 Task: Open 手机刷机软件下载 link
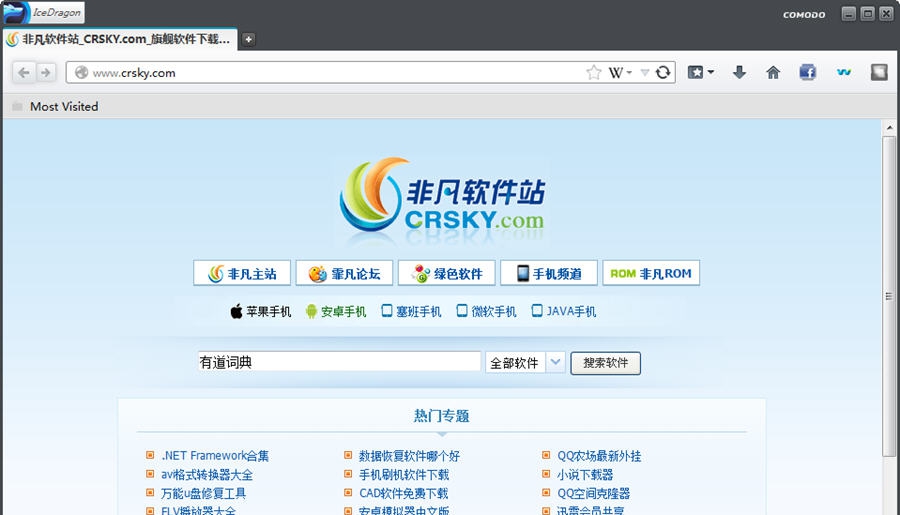[x=404, y=475]
